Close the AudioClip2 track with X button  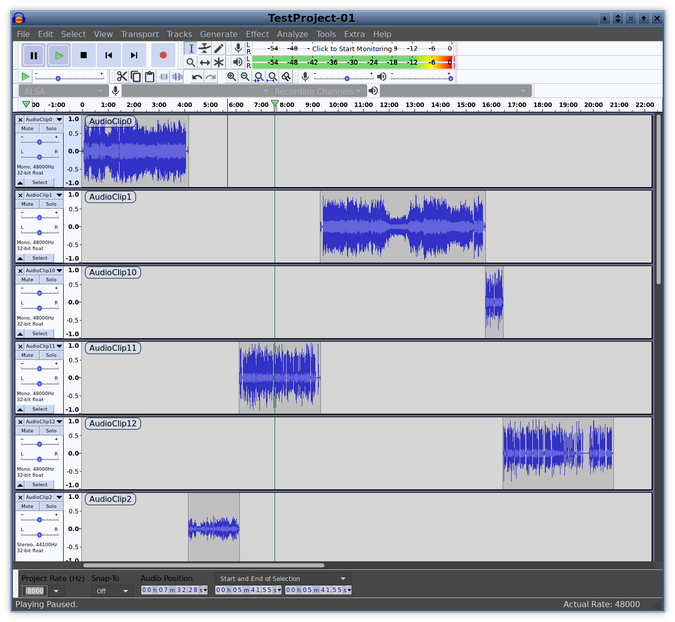(x=20, y=497)
